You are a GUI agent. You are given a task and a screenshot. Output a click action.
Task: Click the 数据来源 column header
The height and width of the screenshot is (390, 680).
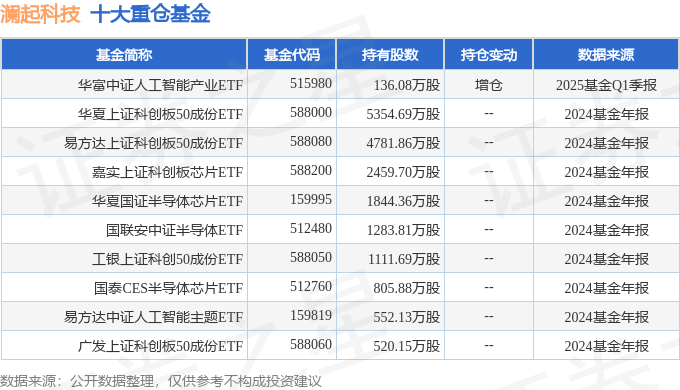[606, 55]
